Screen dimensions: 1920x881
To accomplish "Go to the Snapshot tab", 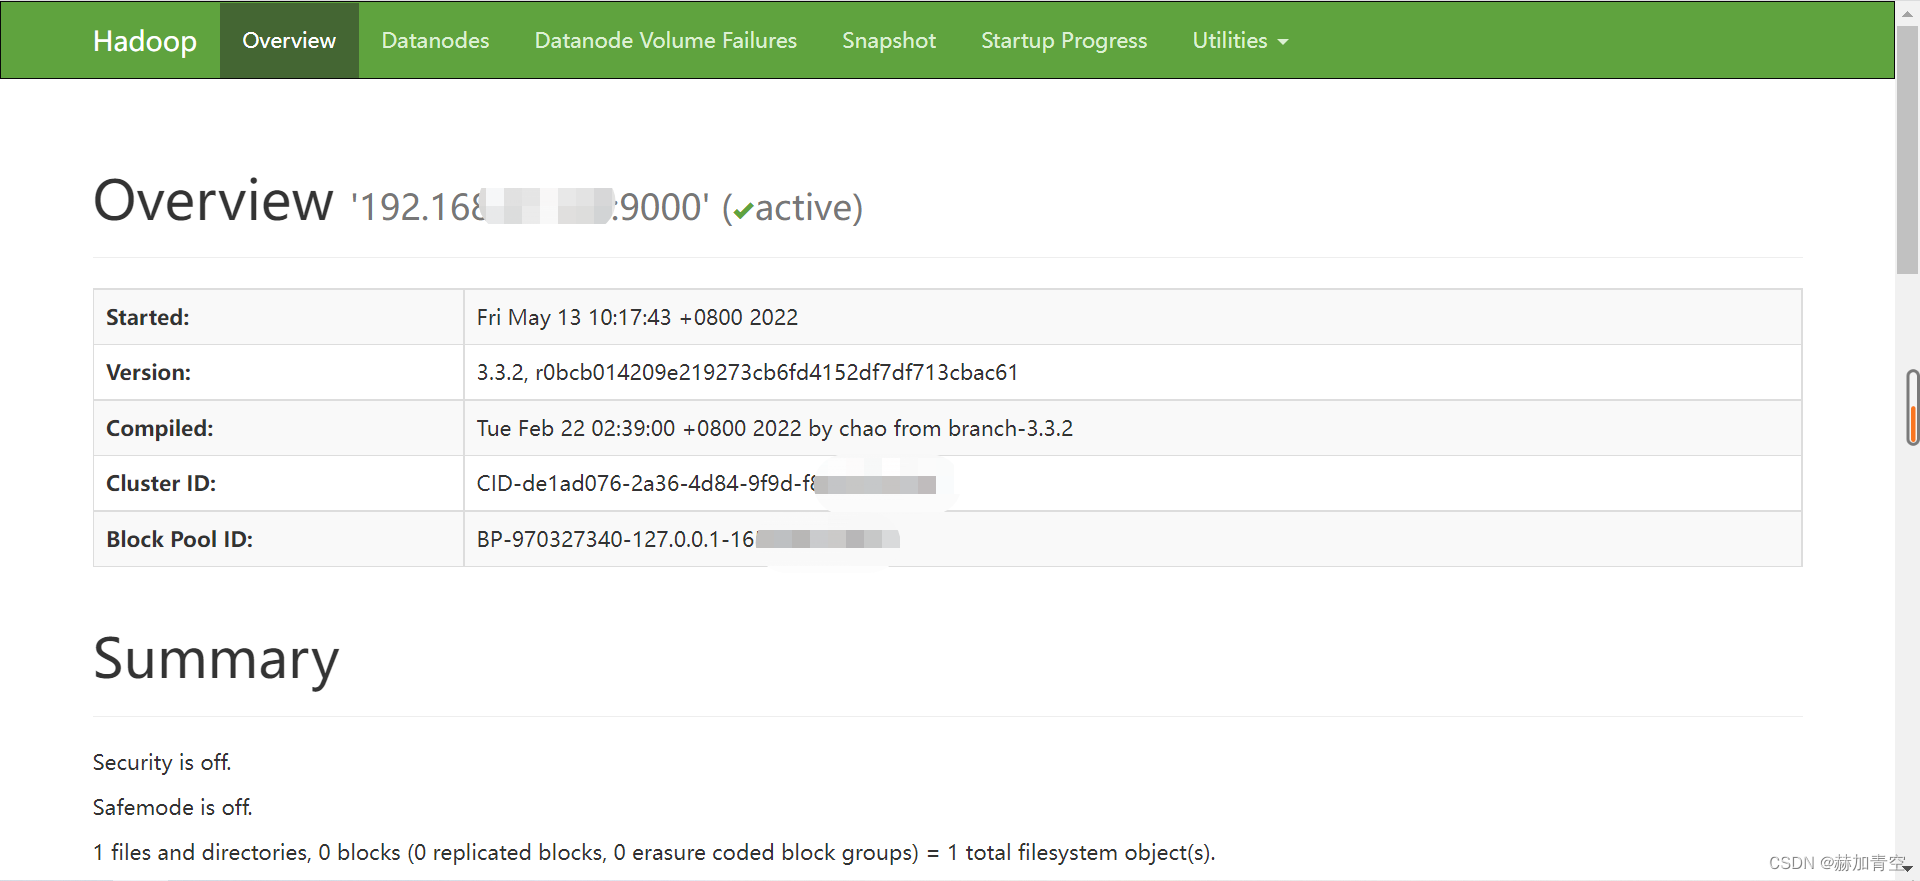I will coord(888,40).
